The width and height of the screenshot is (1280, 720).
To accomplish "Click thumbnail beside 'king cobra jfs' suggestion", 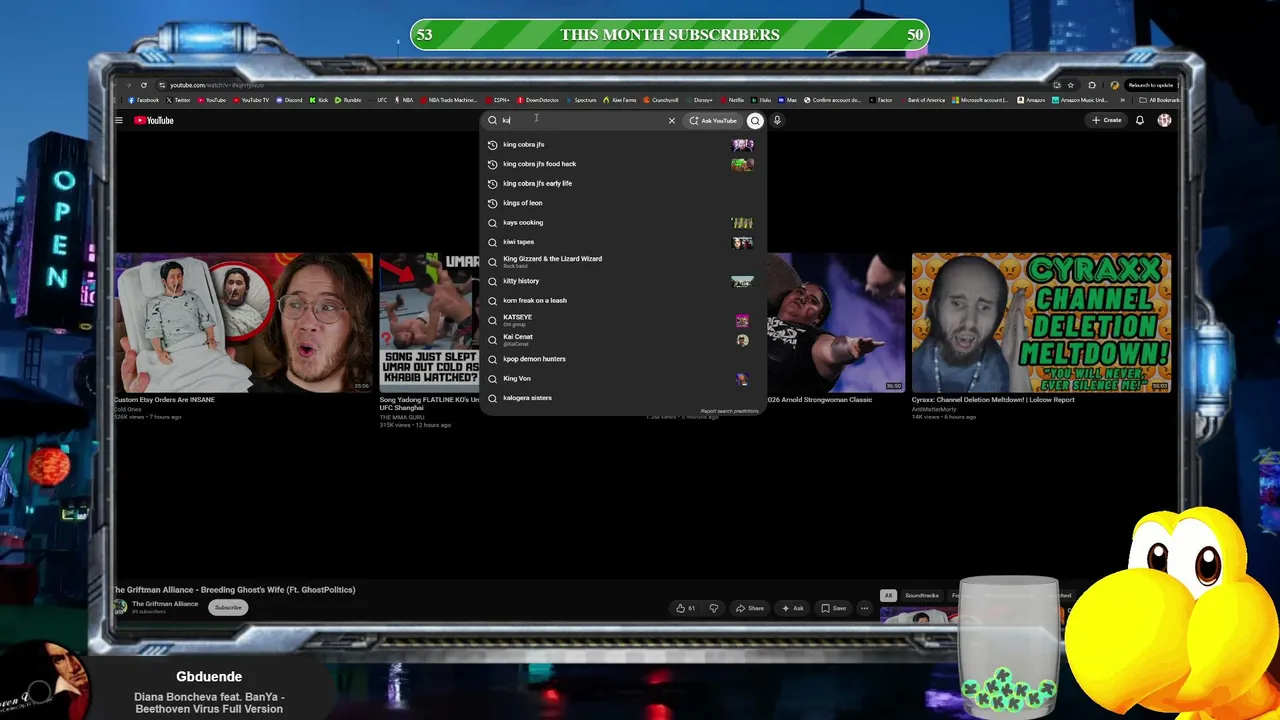I will [x=742, y=144].
